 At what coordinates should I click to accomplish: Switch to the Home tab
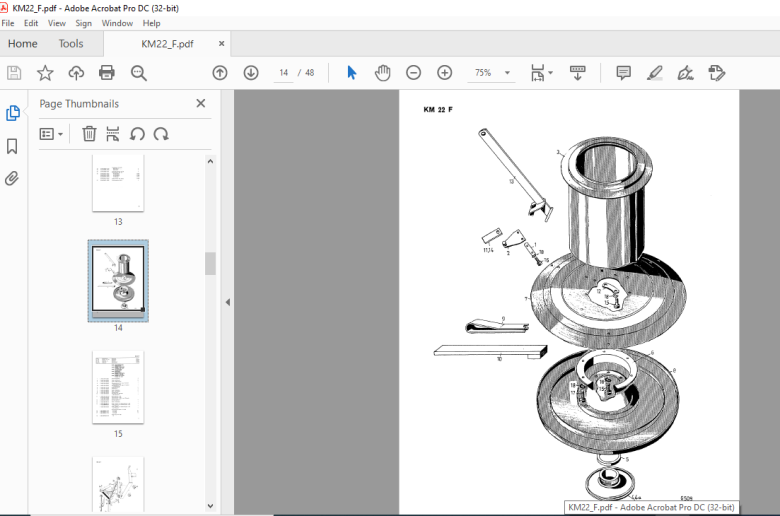22,44
